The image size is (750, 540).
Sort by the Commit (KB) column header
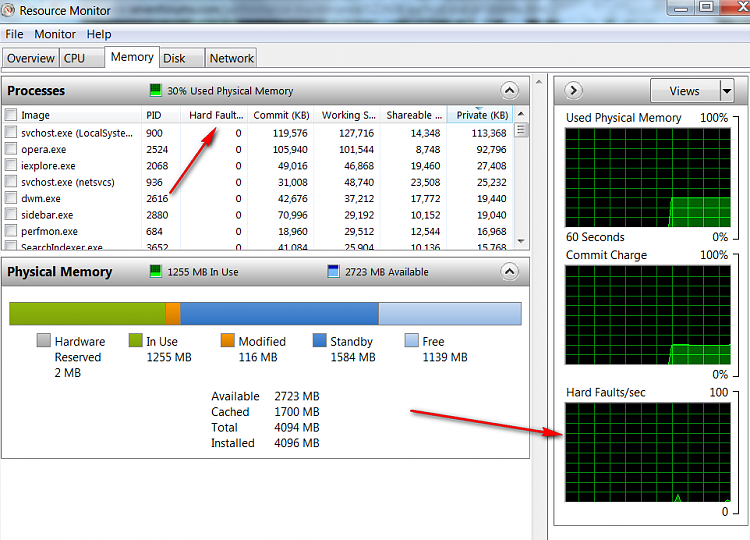click(x=281, y=115)
